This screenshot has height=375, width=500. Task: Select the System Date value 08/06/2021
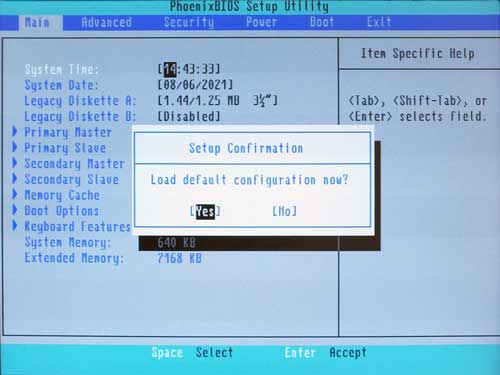[x=195, y=85]
